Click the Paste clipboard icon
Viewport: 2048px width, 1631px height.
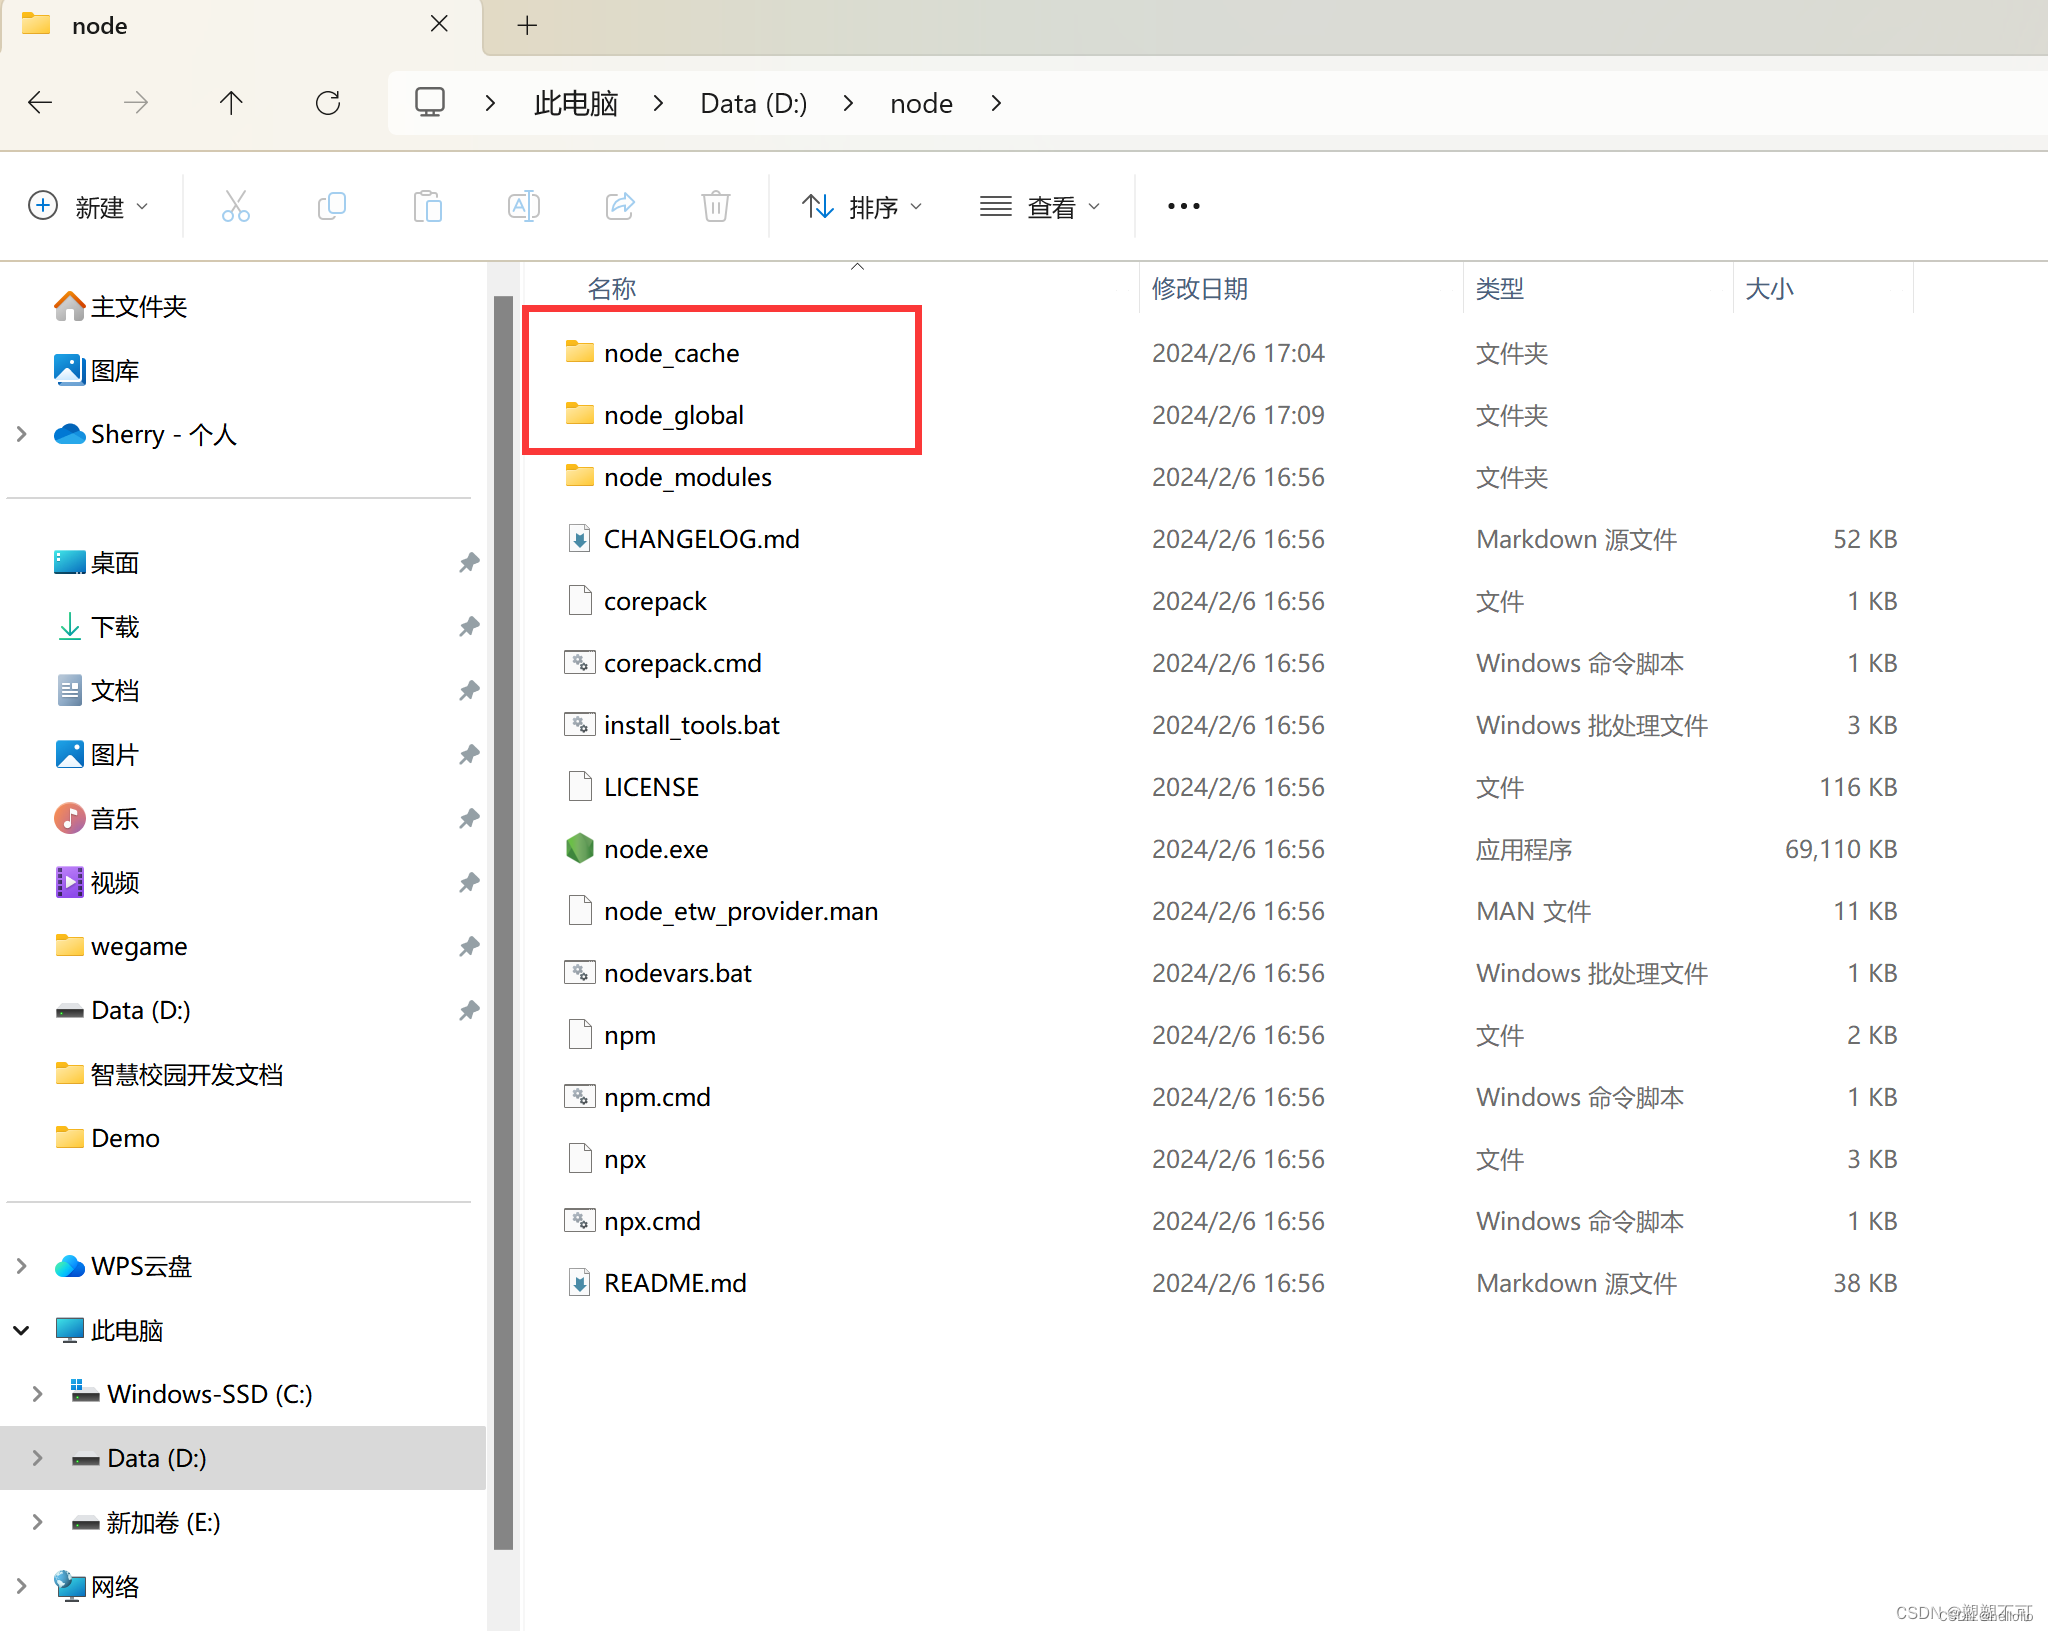click(427, 207)
